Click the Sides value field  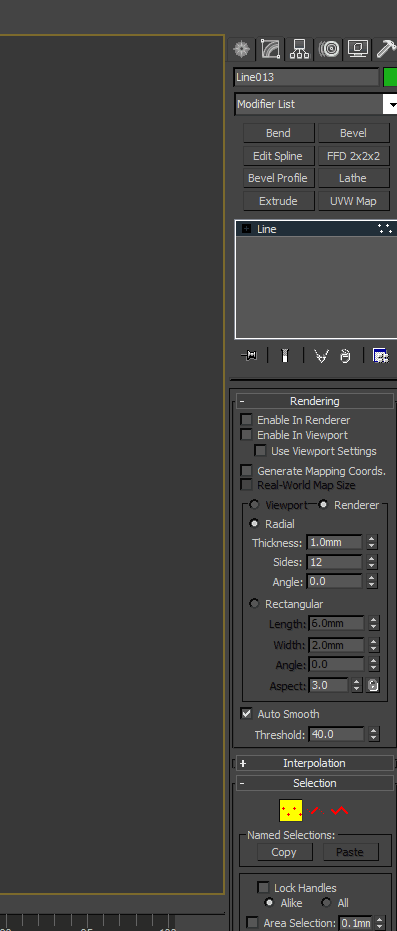[334, 562]
